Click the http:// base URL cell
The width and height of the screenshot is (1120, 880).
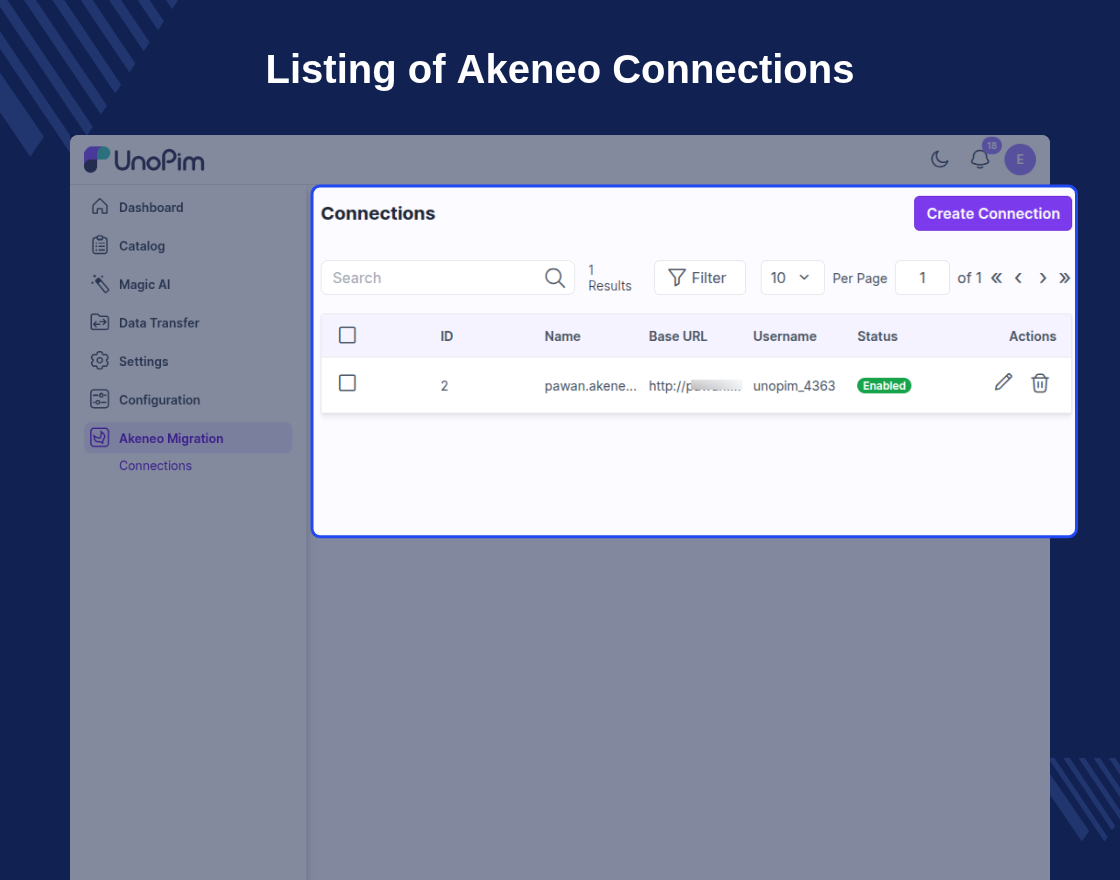click(x=694, y=386)
